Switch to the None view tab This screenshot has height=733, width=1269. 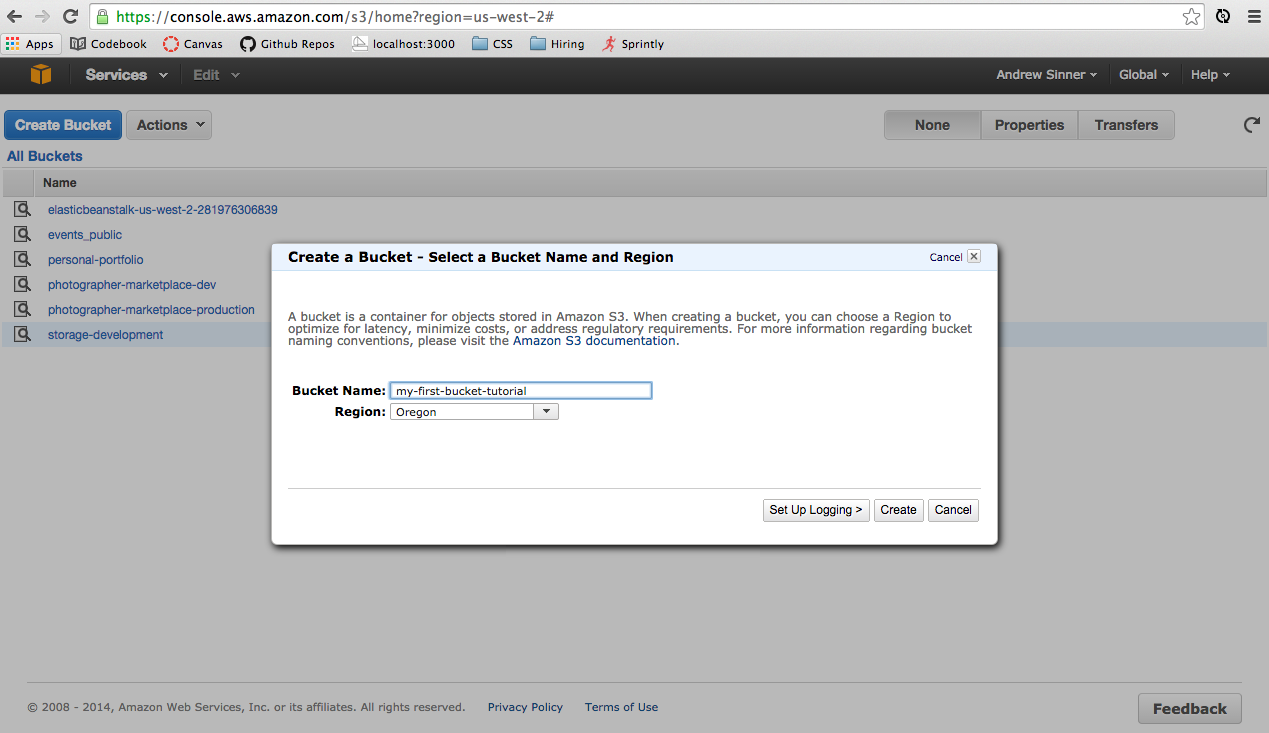pyautogui.click(x=932, y=125)
